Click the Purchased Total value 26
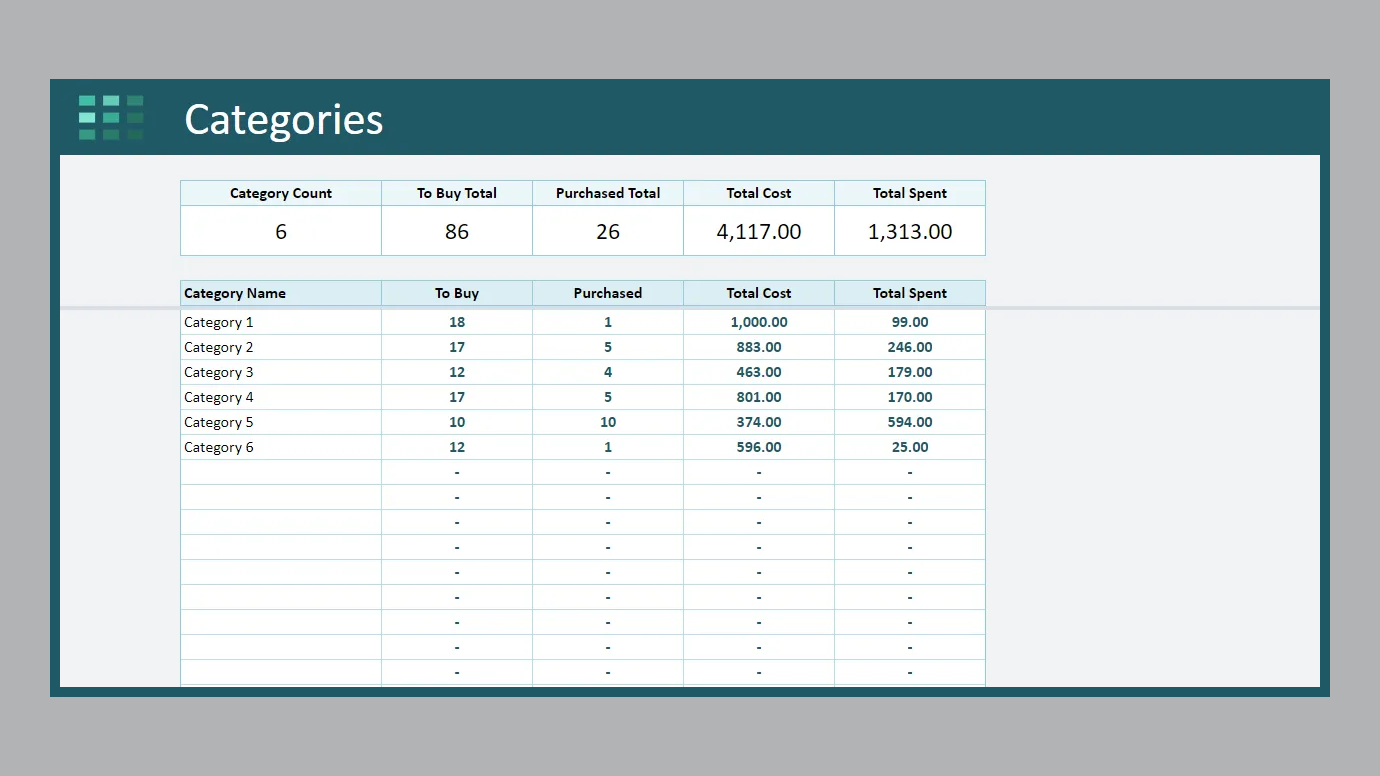The height and width of the screenshot is (776, 1380). click(608, 231)
